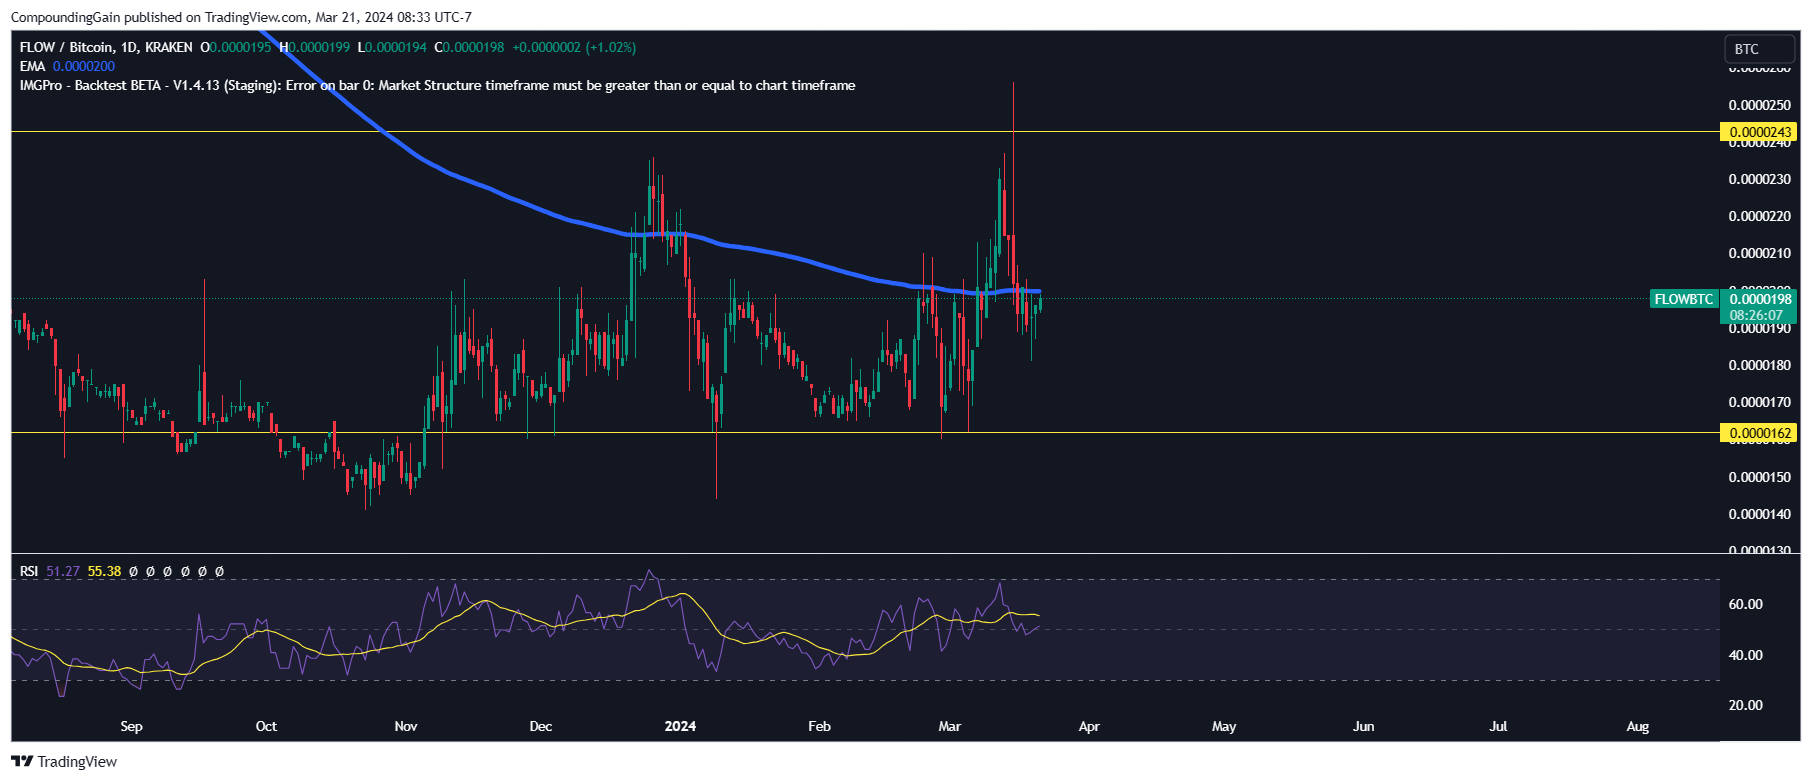Click the bar countdown timer 08:26:07
Viewport: 1812px width, 781px height.
click(x=1757, y=315)
